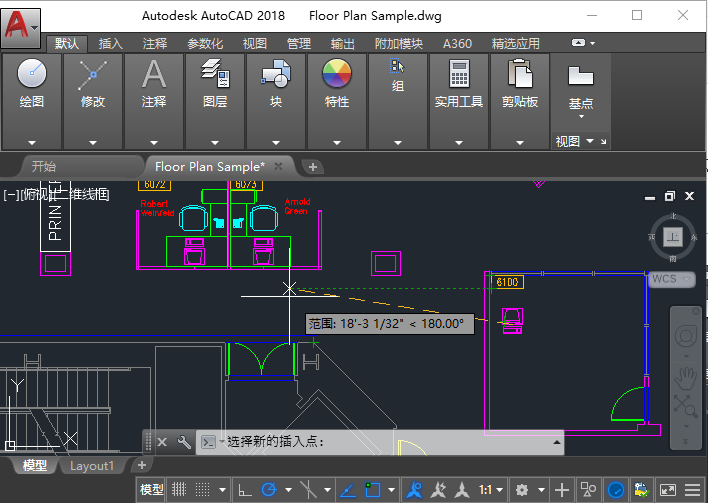Select the Pan hand tool in navigation bar

(x=685, y=378)
